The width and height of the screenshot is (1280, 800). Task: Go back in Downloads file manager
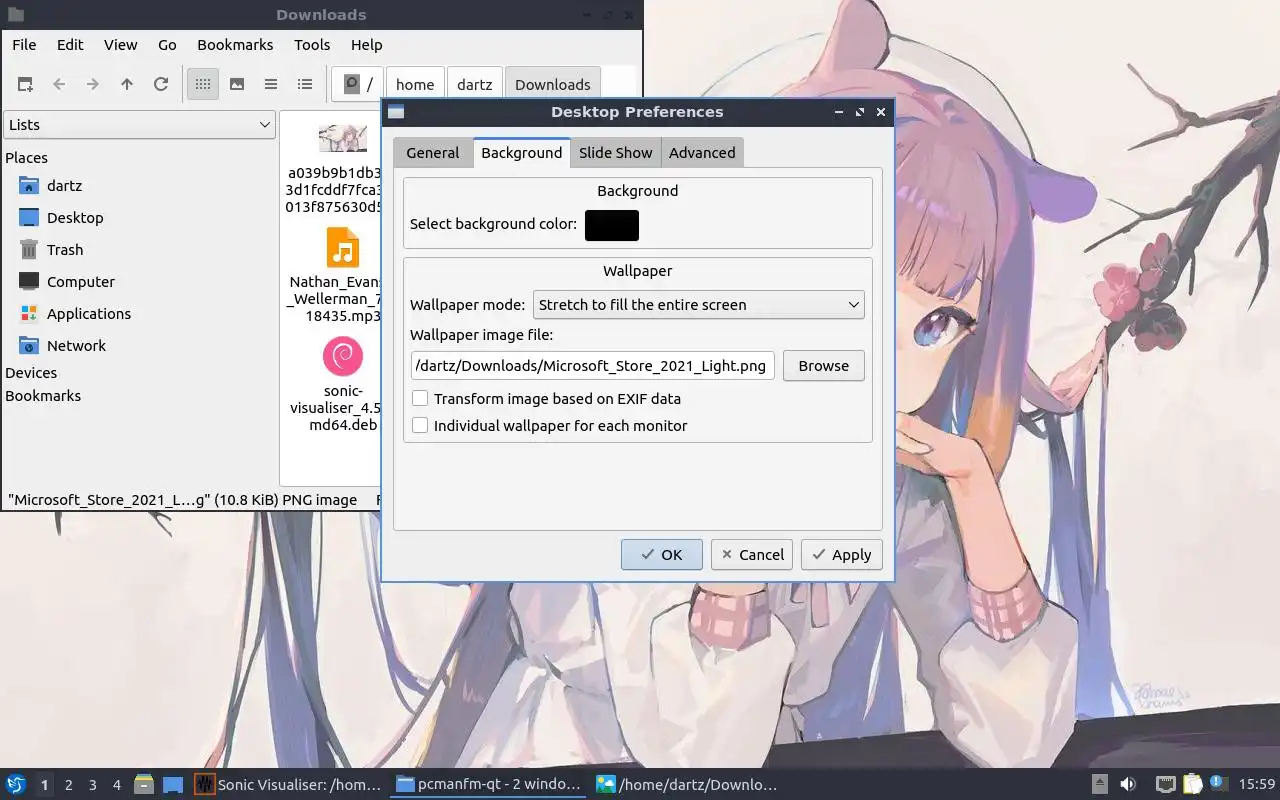59,84
